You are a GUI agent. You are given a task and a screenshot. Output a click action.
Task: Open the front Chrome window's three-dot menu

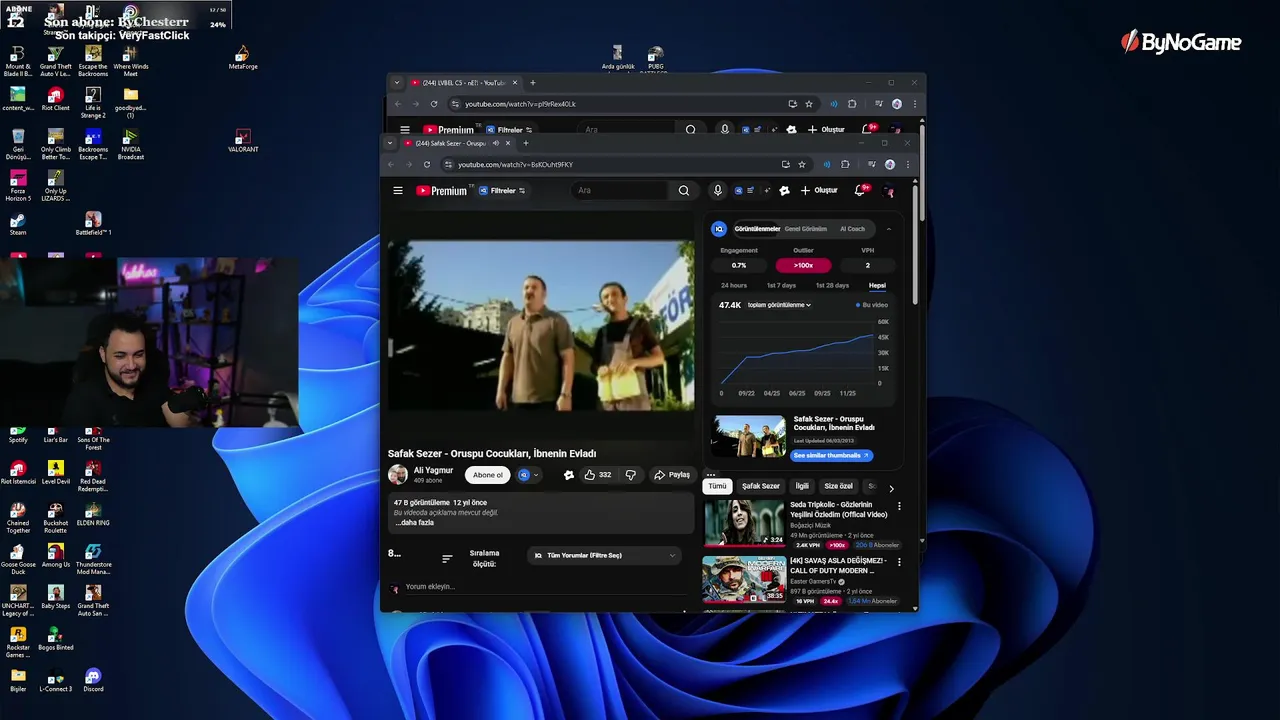click(908, 164)
